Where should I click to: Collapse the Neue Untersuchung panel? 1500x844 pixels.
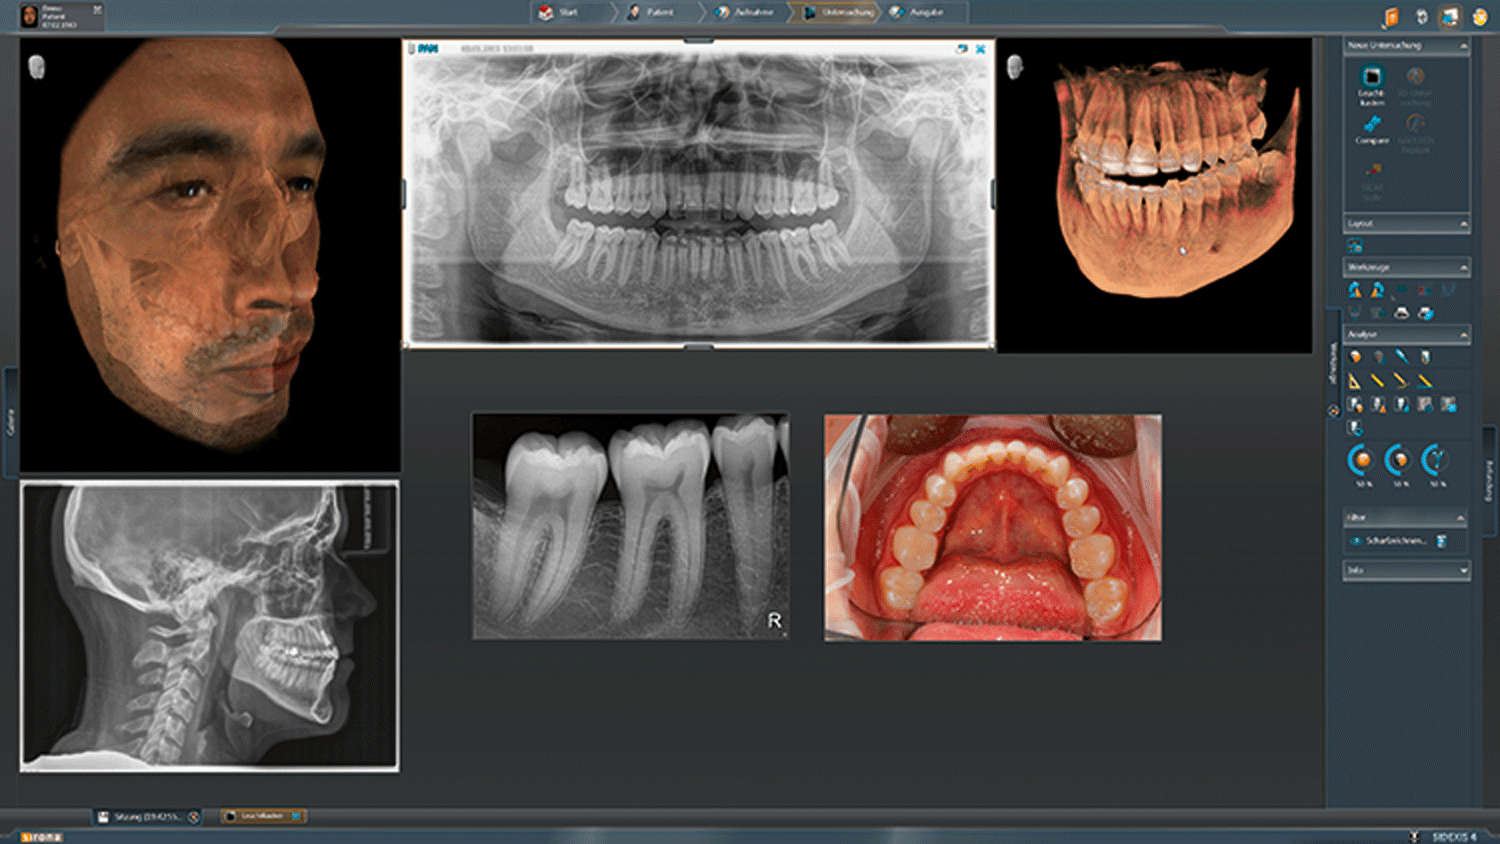click(1463, 46)
